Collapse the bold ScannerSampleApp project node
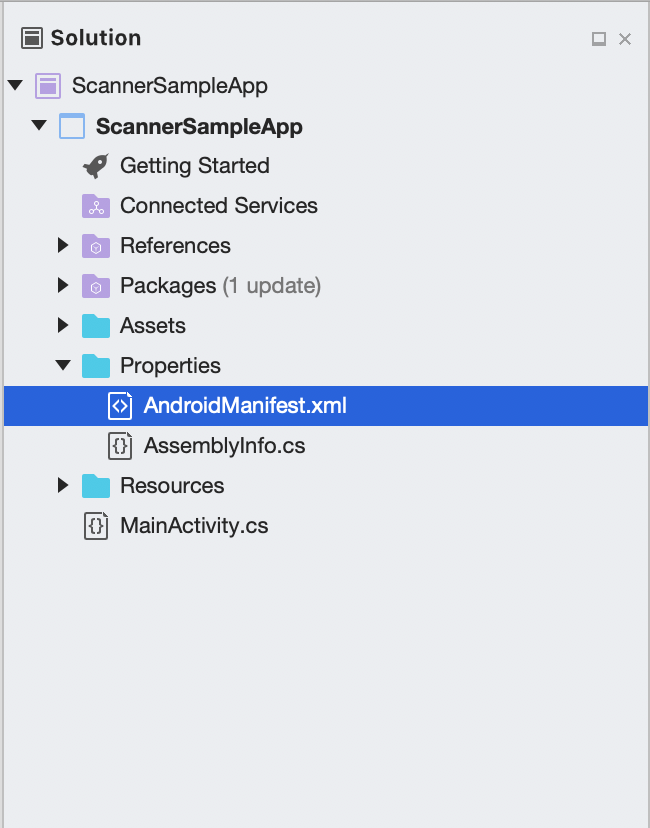 [x=39, y=125]
